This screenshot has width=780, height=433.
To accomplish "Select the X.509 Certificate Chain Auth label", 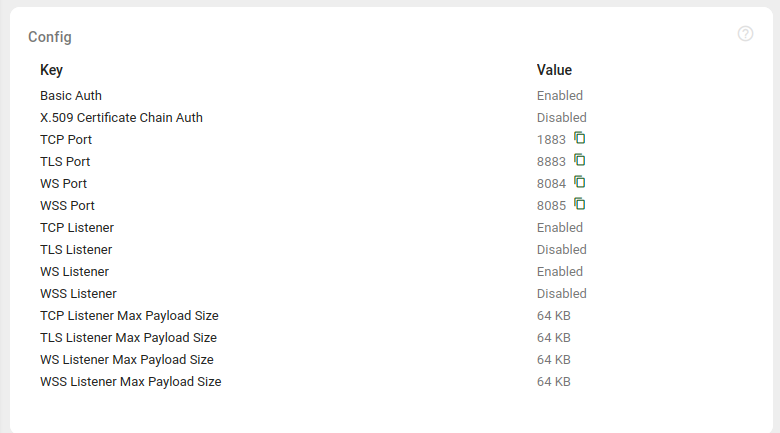I will tap(121, 118).
